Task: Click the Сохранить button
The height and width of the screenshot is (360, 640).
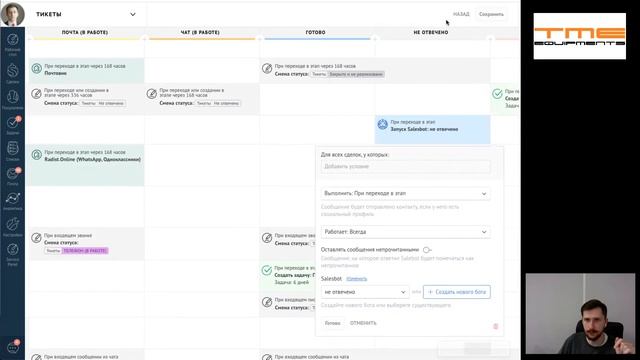Action: click(x=491, y=14)
